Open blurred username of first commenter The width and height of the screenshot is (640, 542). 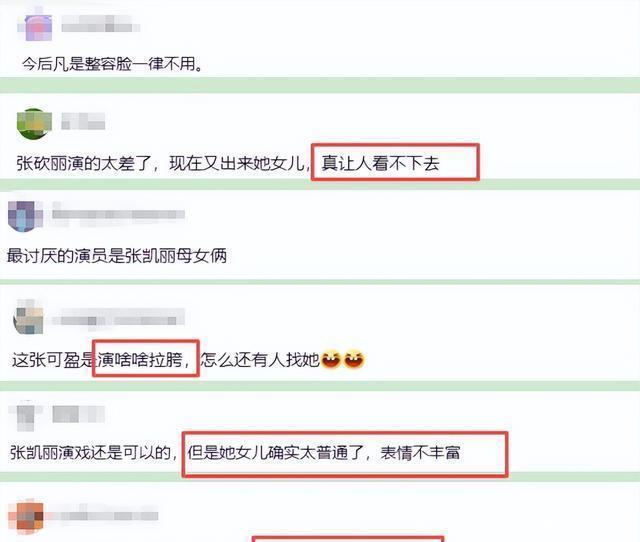click(100, 24)
